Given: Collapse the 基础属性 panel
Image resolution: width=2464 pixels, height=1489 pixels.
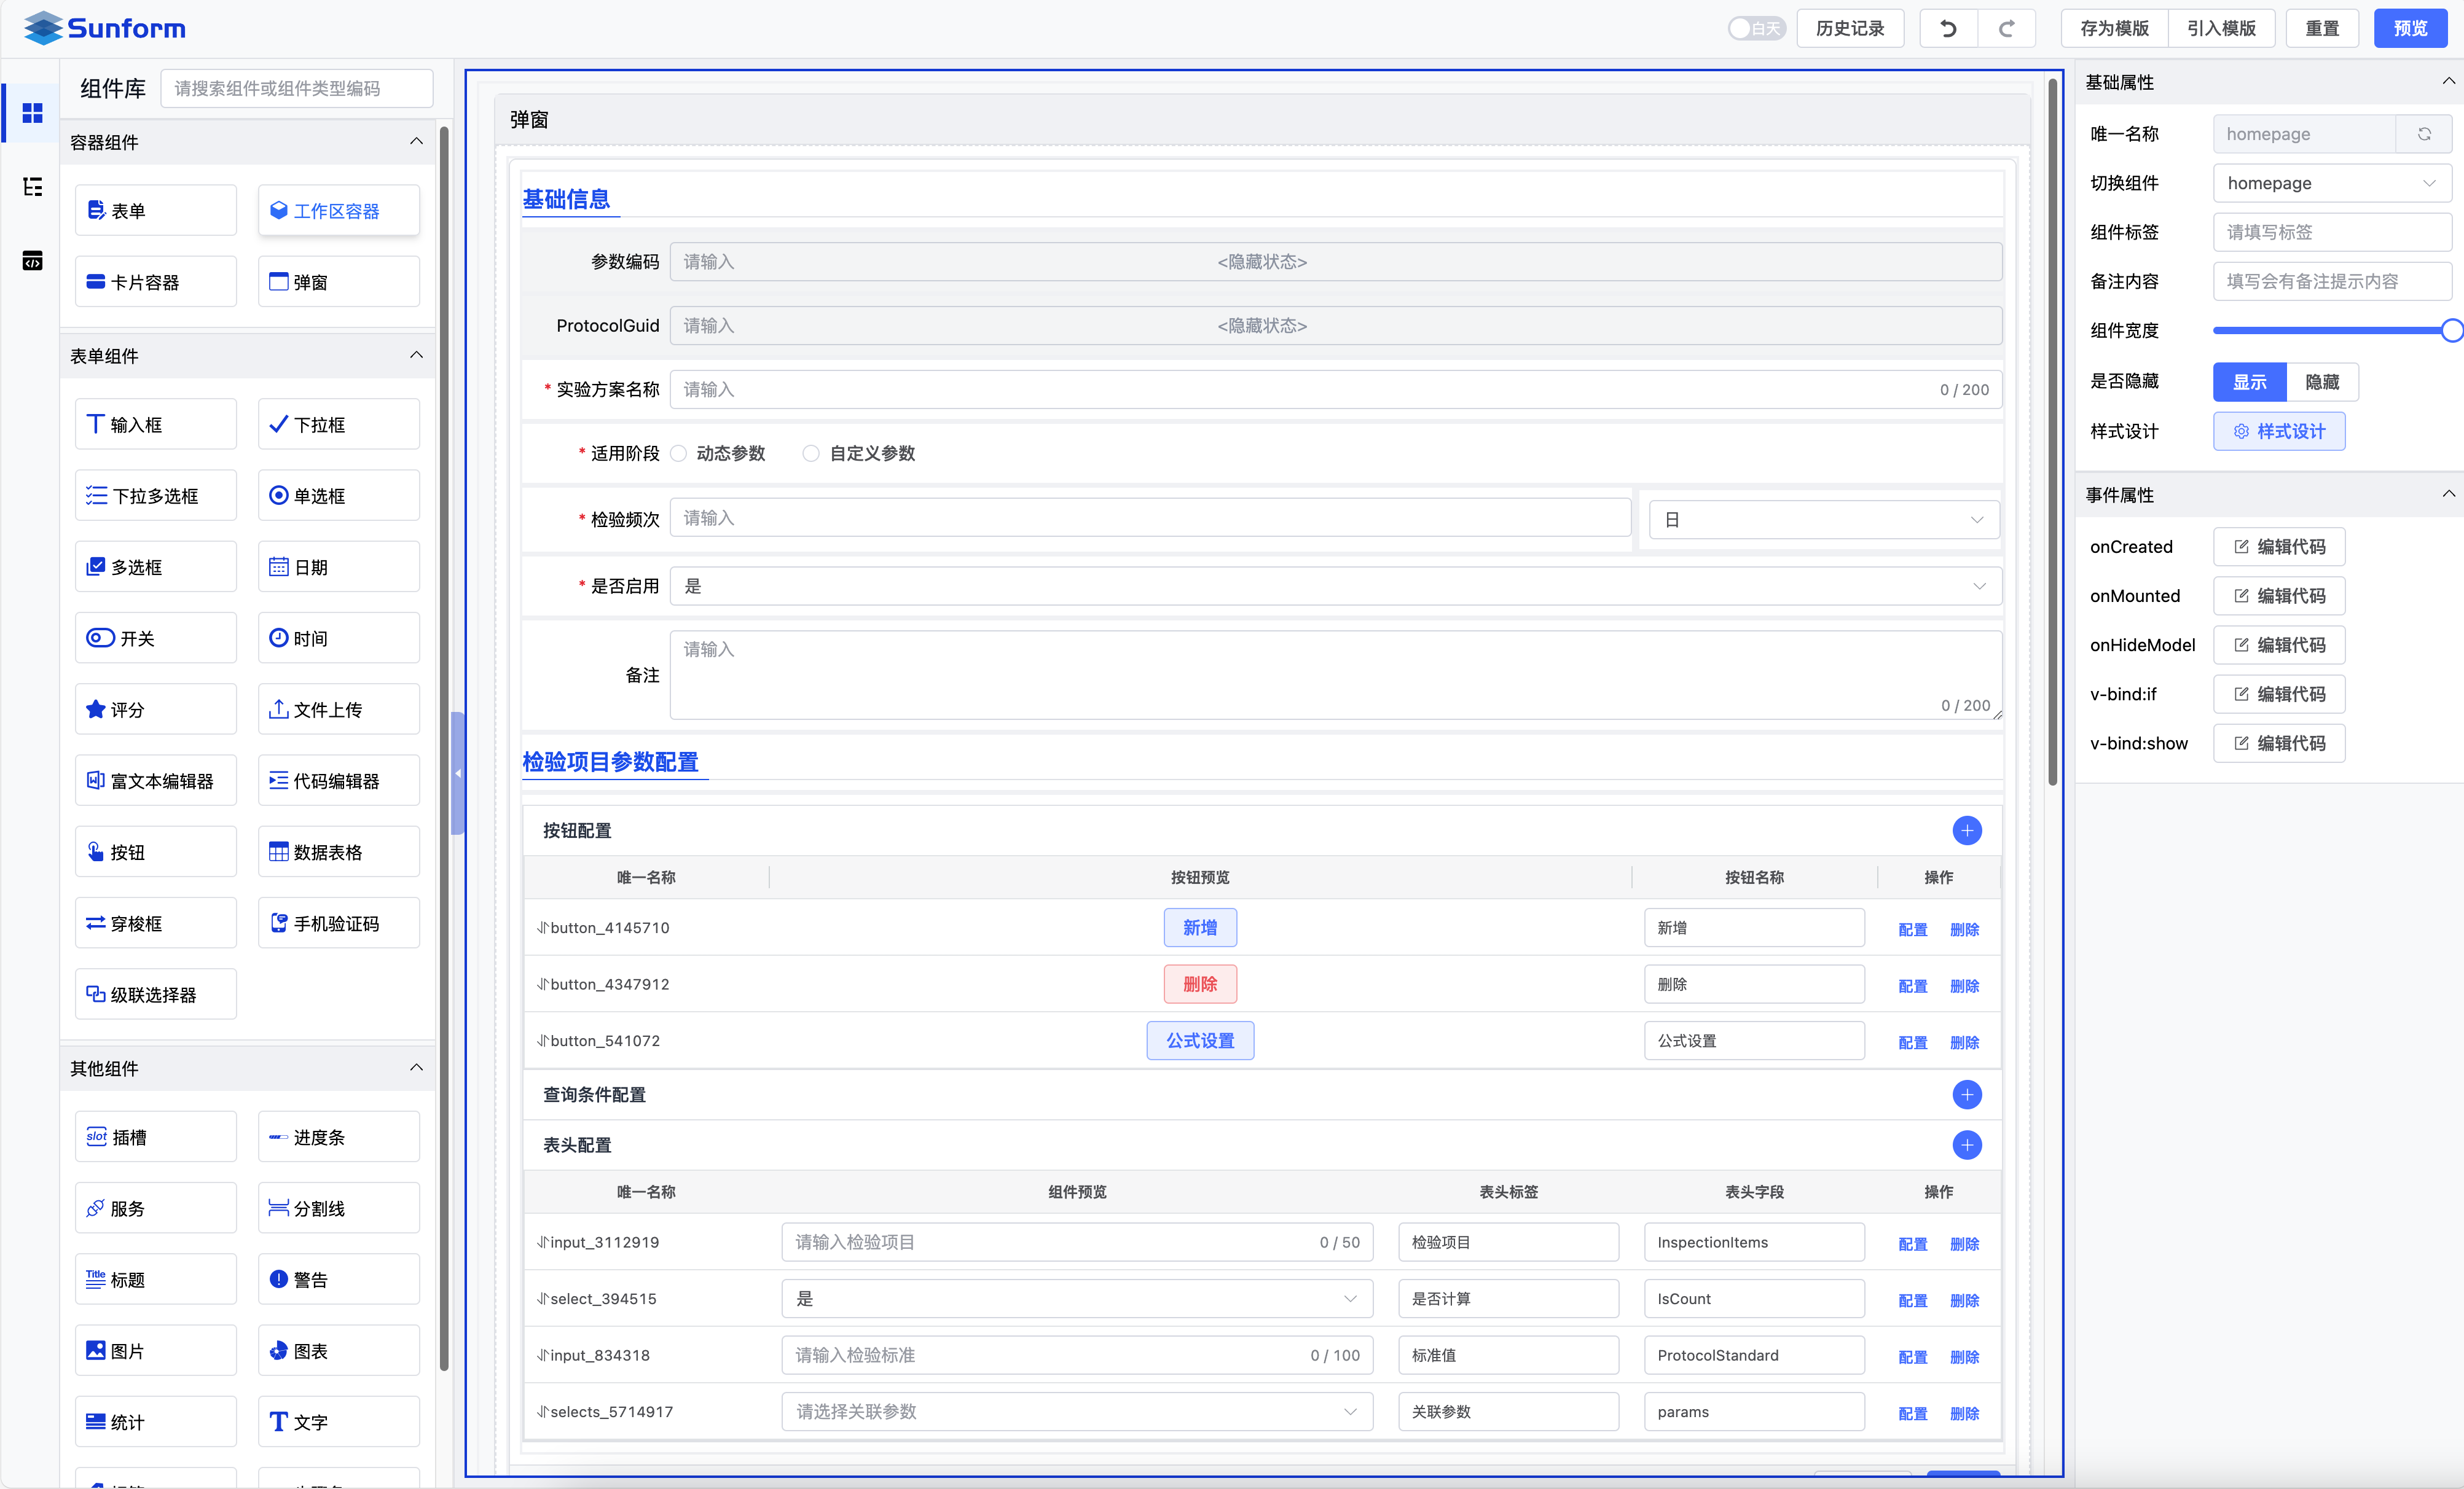Looking at the screenshot, I should click(2448, 81).
